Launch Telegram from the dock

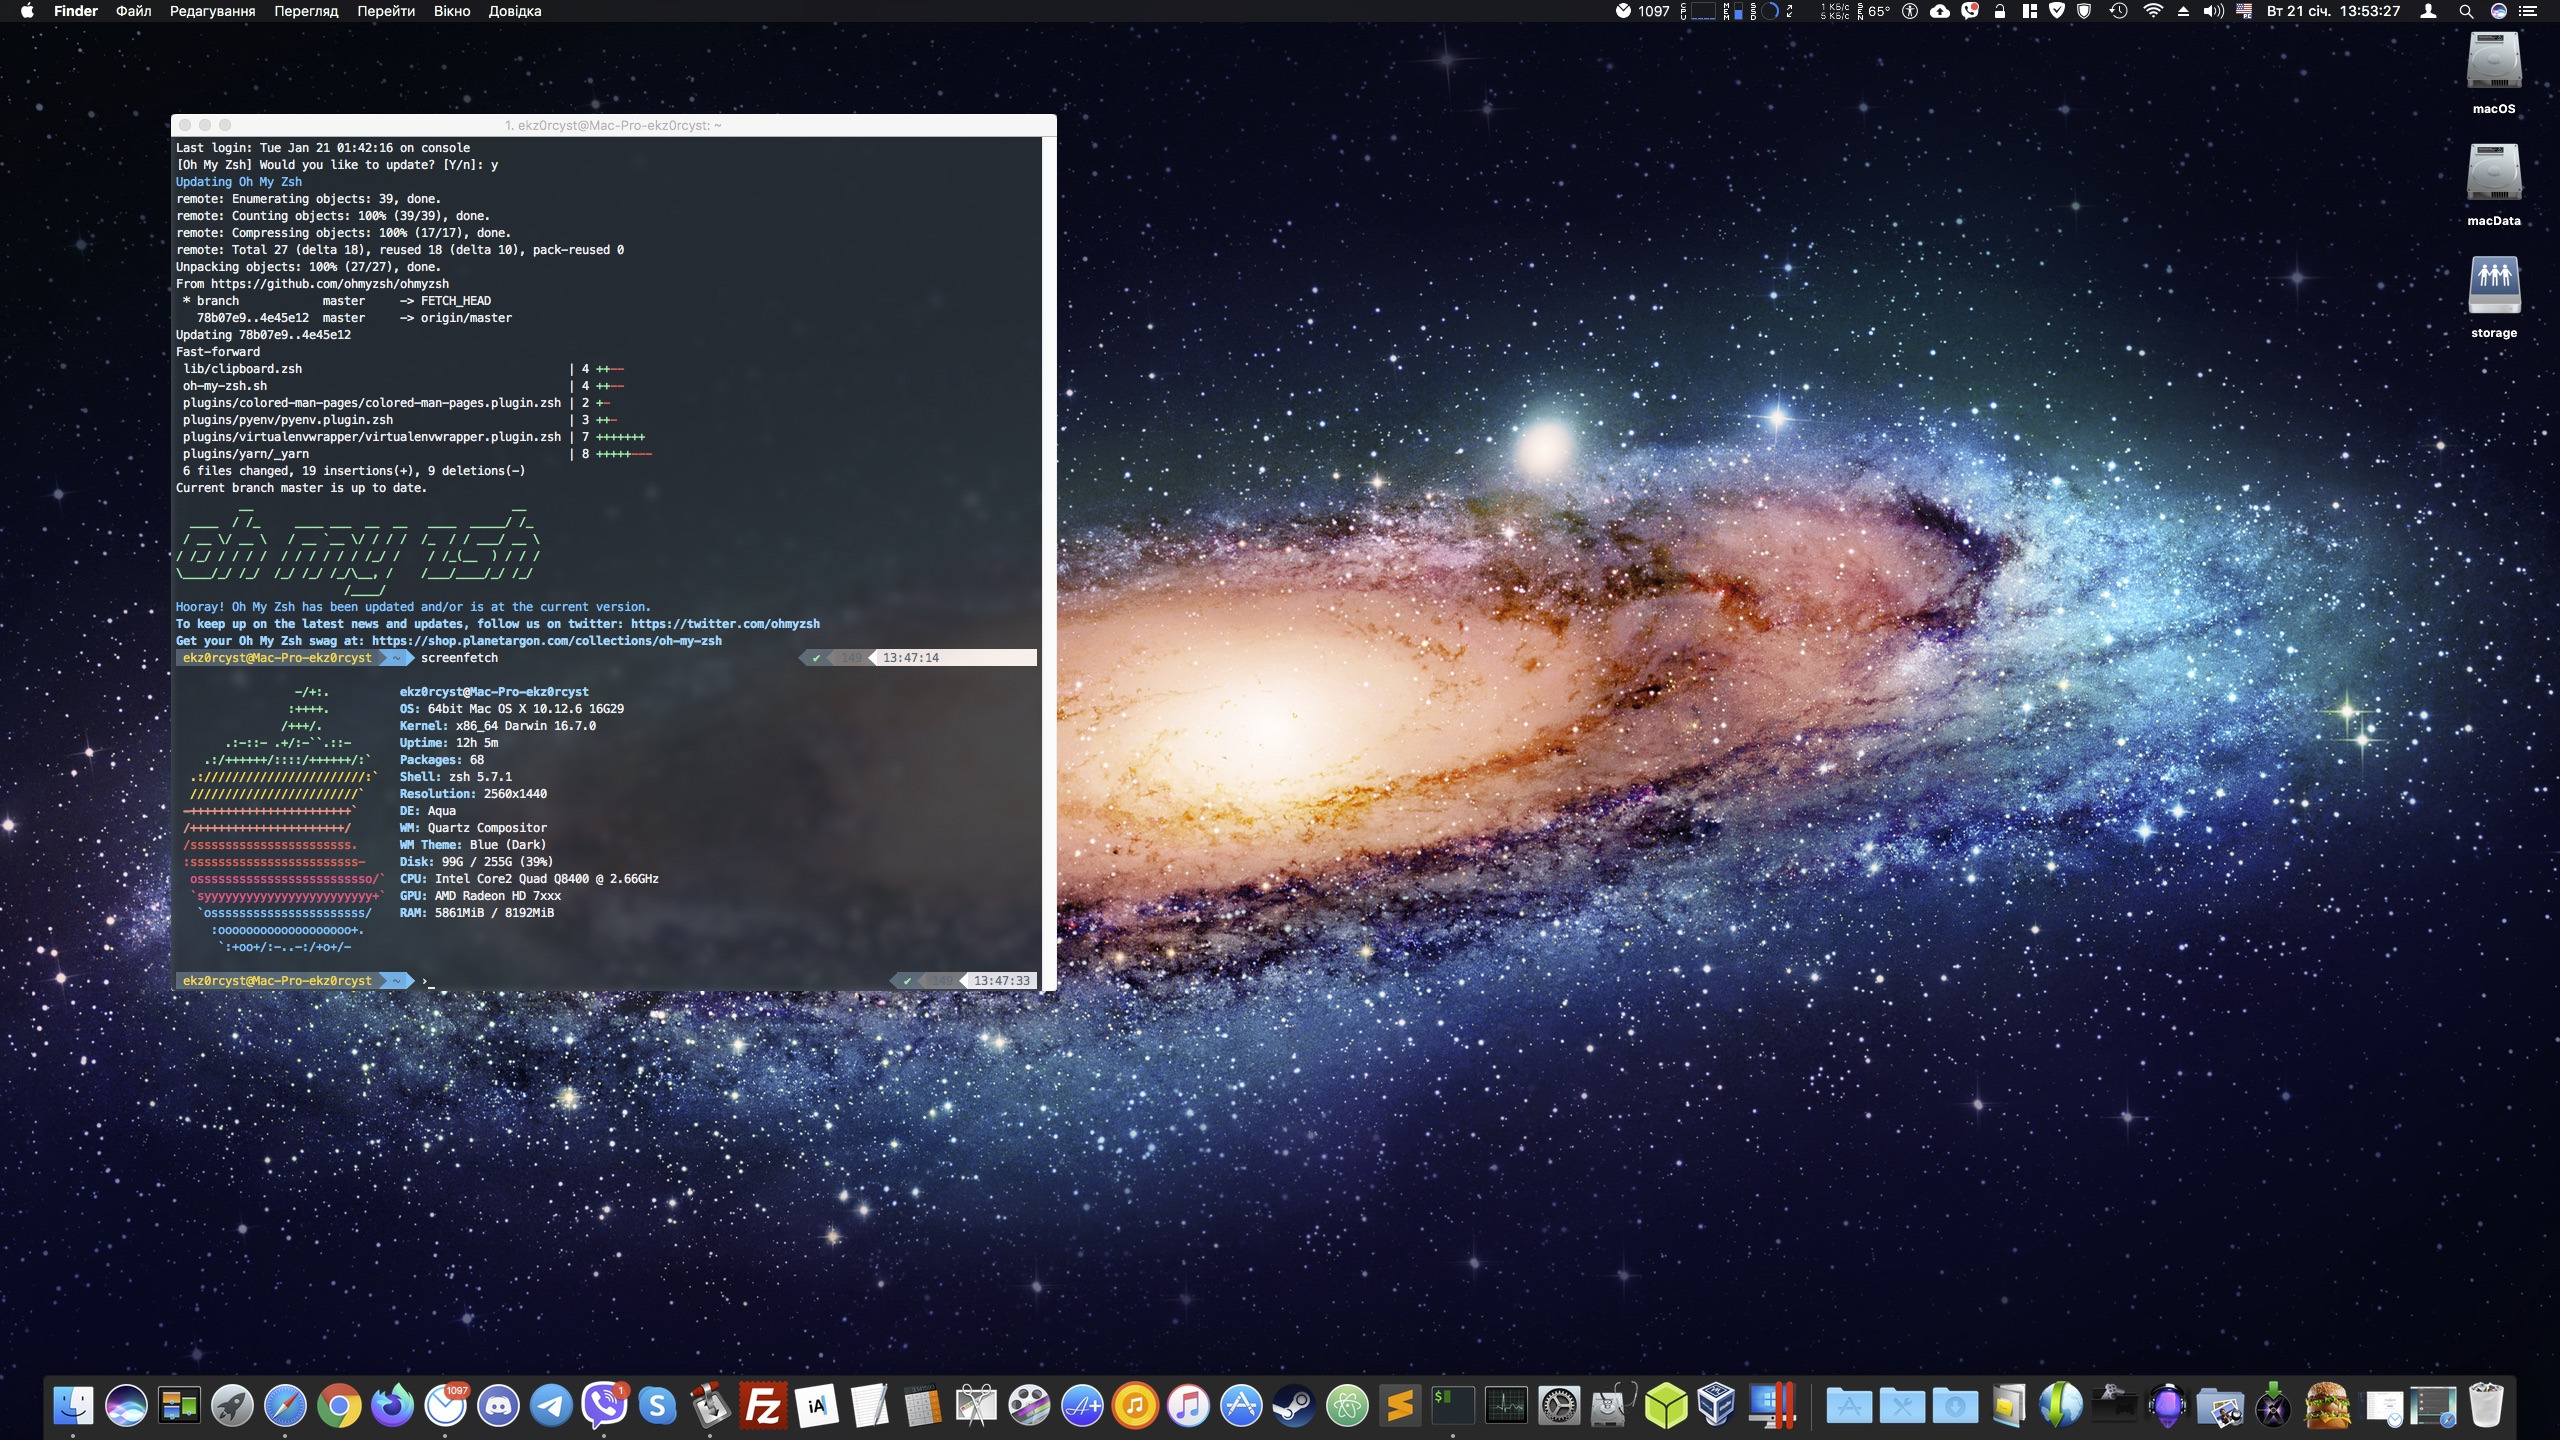click(551, 1406)
